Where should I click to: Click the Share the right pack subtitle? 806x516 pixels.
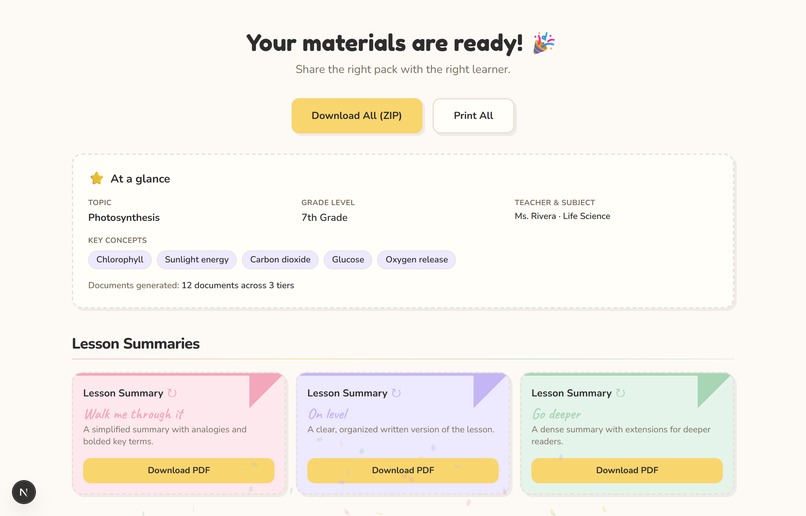tap(403, 69)
